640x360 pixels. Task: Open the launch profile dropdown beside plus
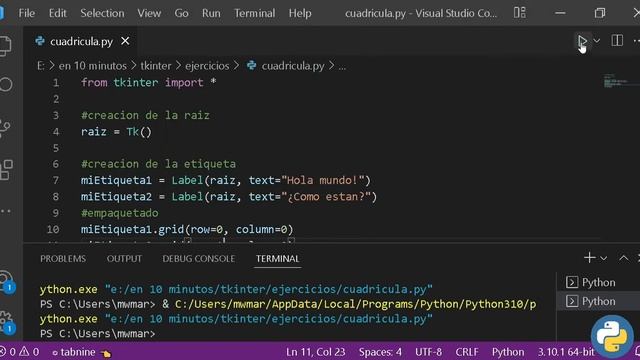point(604,258)
